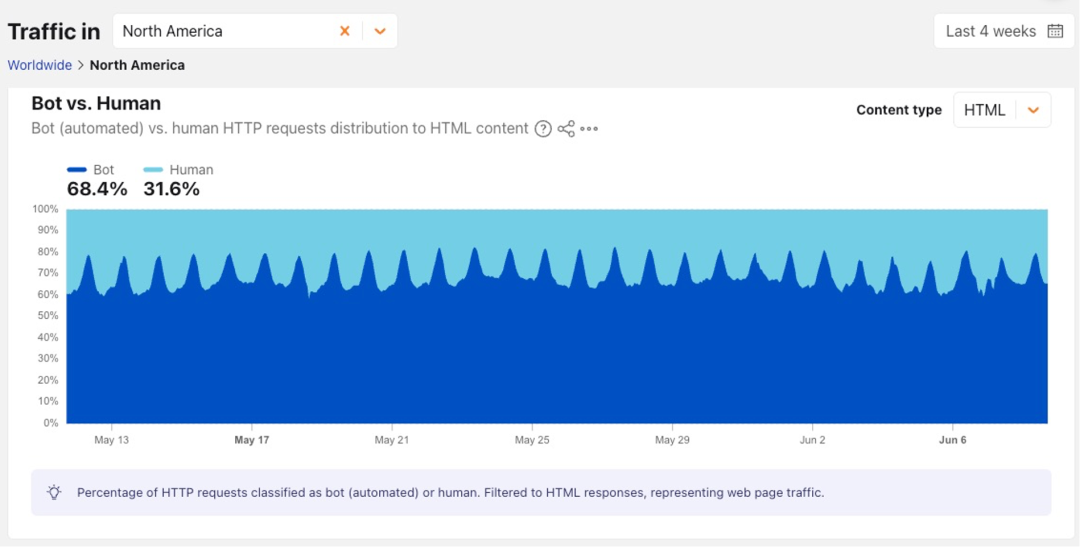The height and width of the screenshot is (547, 1080).
Task: Toggle the Human series legend
Action: pyautogui.click(x=178, y=169)
